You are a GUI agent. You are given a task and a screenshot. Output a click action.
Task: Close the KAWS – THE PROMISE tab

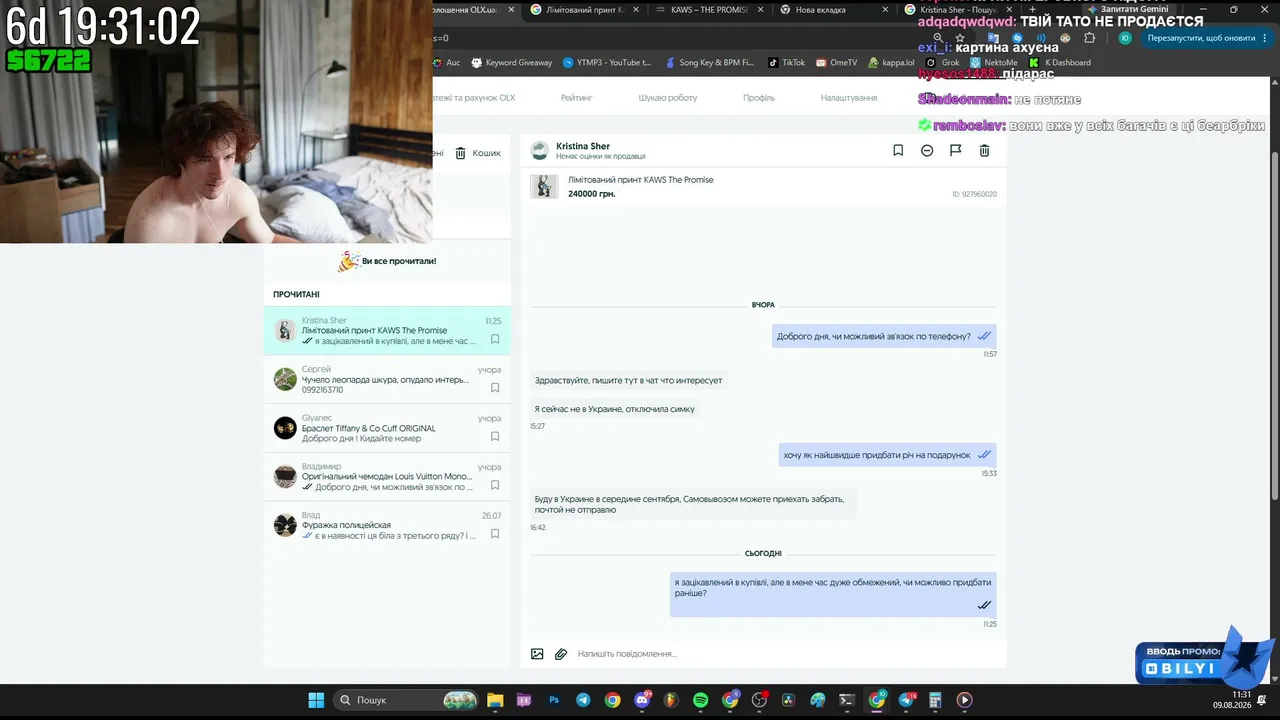[x=760, y=10]
